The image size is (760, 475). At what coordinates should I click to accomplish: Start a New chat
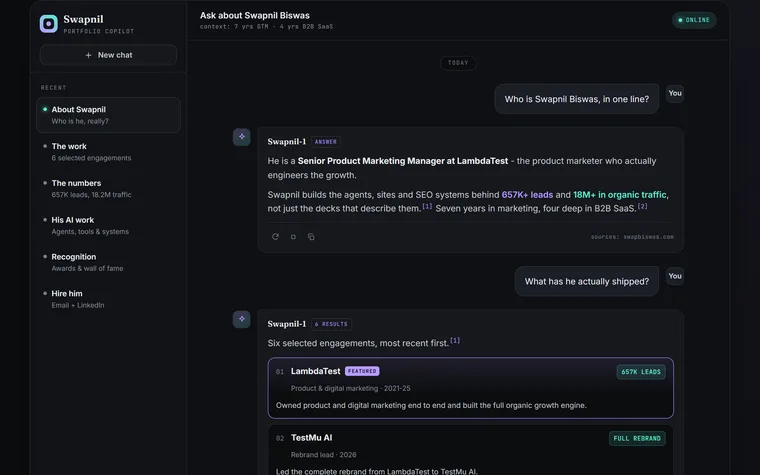(108, 55)
